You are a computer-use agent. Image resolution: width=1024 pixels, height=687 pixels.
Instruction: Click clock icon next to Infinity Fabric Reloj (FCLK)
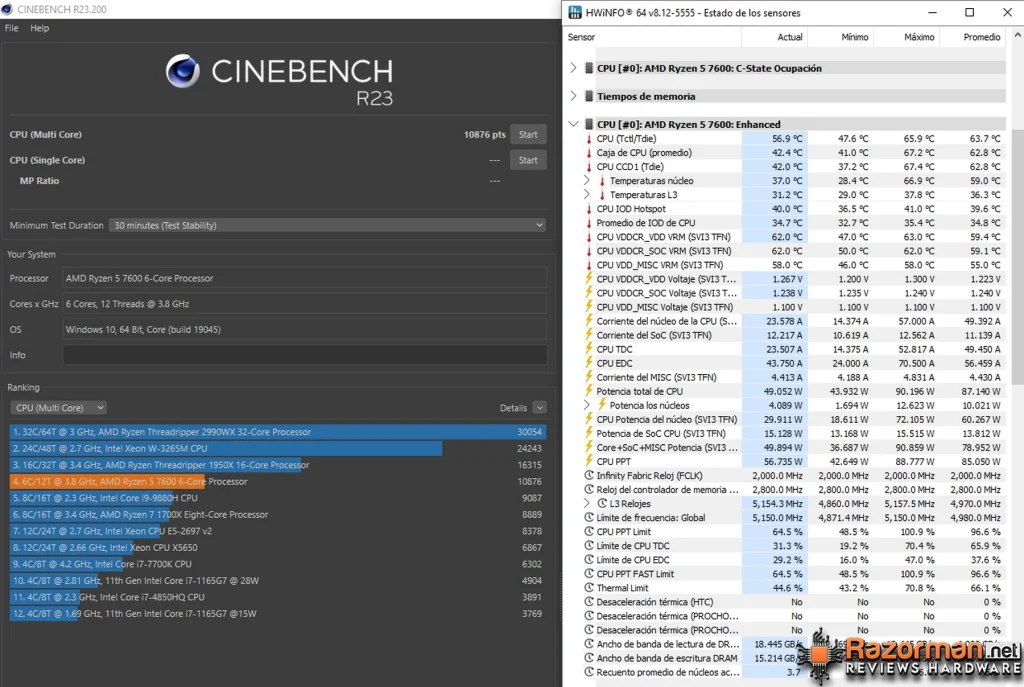pyautogui.click(x=589, y=475)
